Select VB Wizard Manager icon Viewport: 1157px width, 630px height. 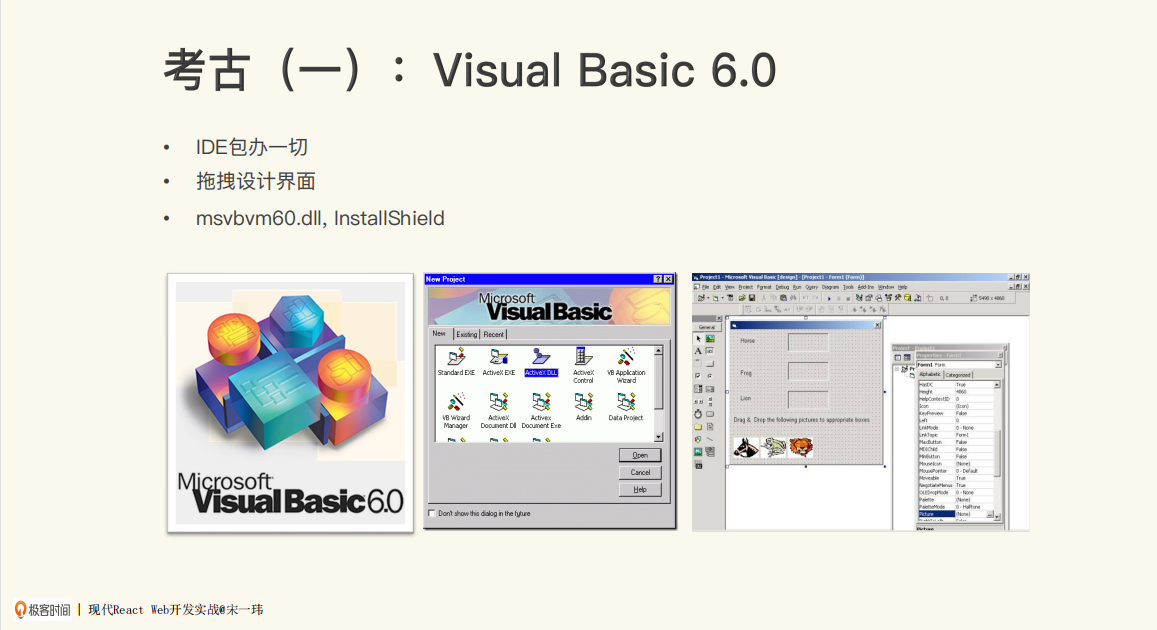click(456, 410)
